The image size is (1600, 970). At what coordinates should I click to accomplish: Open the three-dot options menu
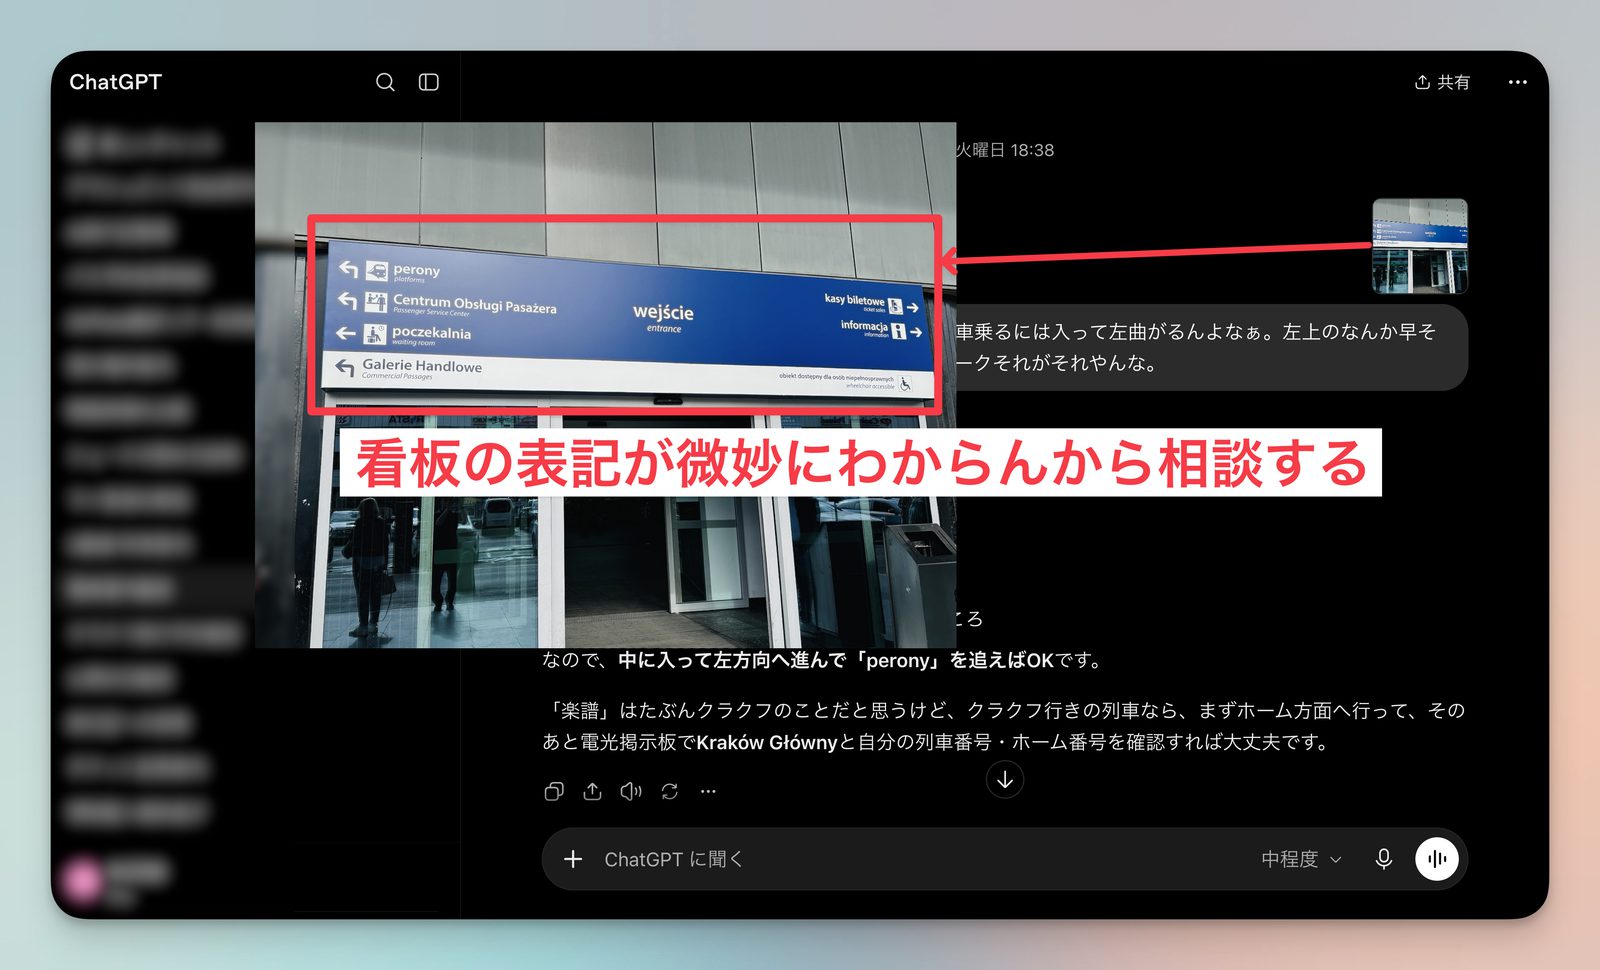click(x=1517, y=82)
